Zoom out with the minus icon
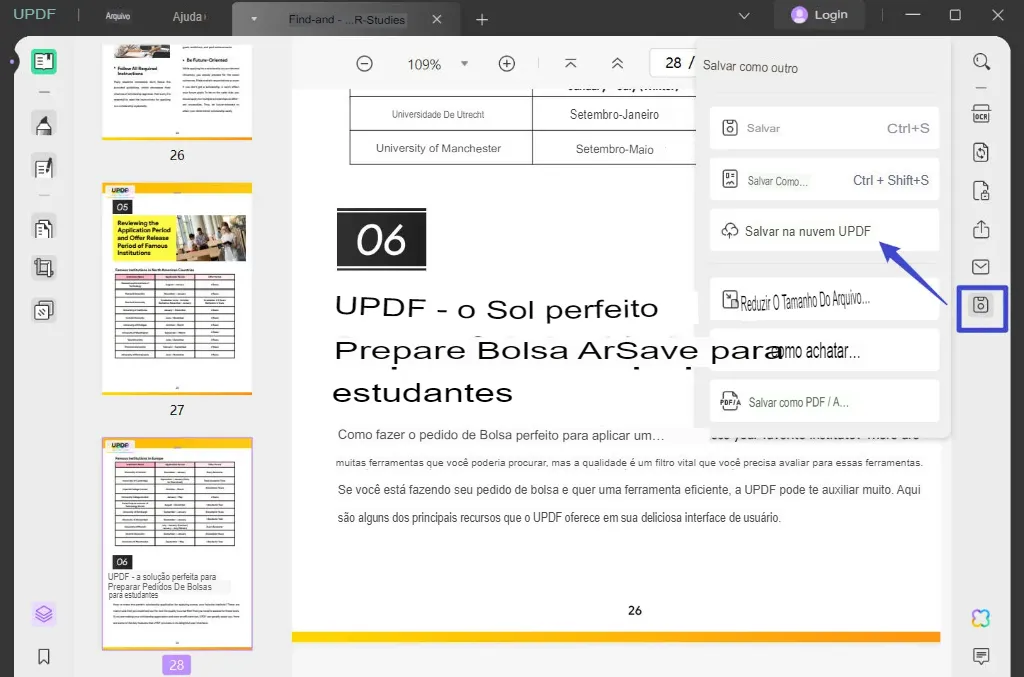This screenshot has height=677, width=1024. [x=364, y=63]
